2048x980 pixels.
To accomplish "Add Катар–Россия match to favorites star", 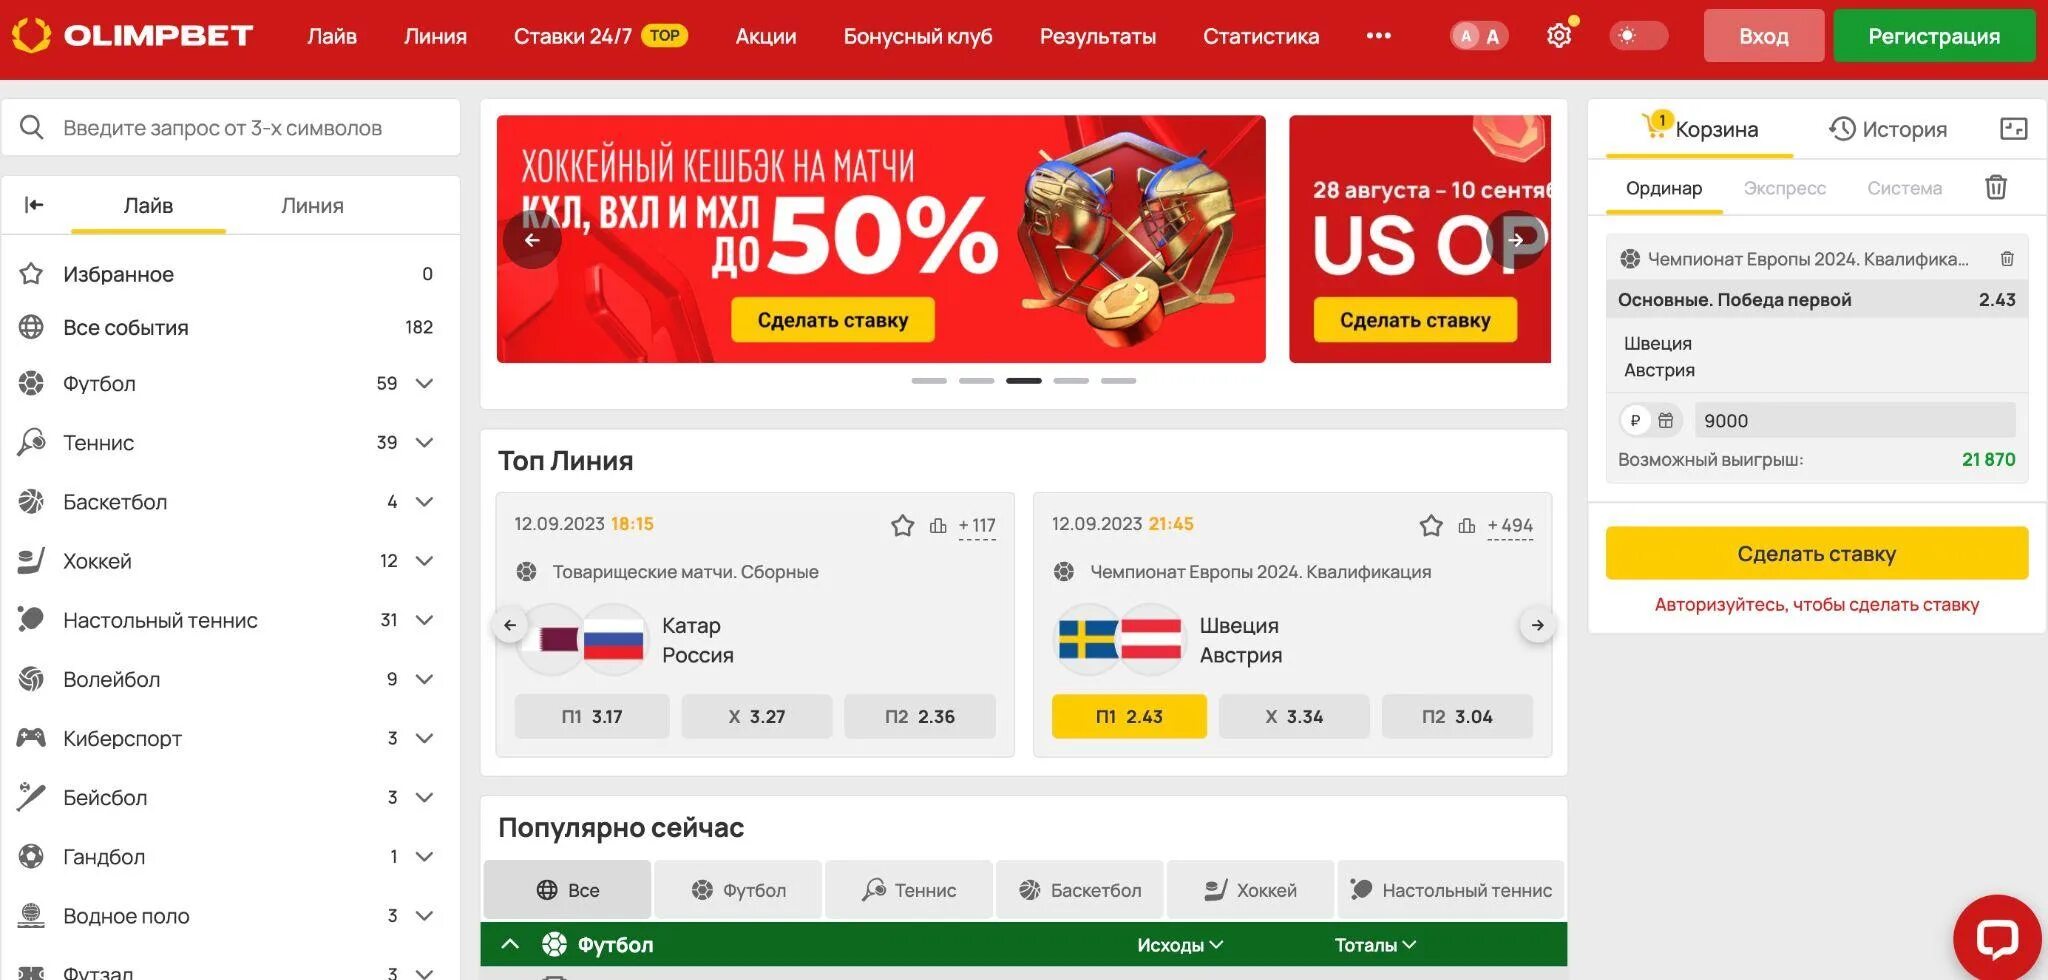I will point(902,525).
